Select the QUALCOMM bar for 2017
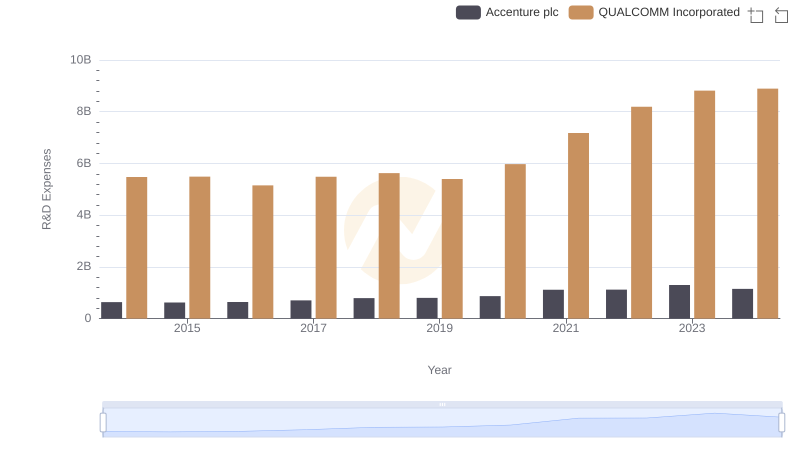Image resolution: width=800 pixels, height=461 pixels. tap(326, 248)
